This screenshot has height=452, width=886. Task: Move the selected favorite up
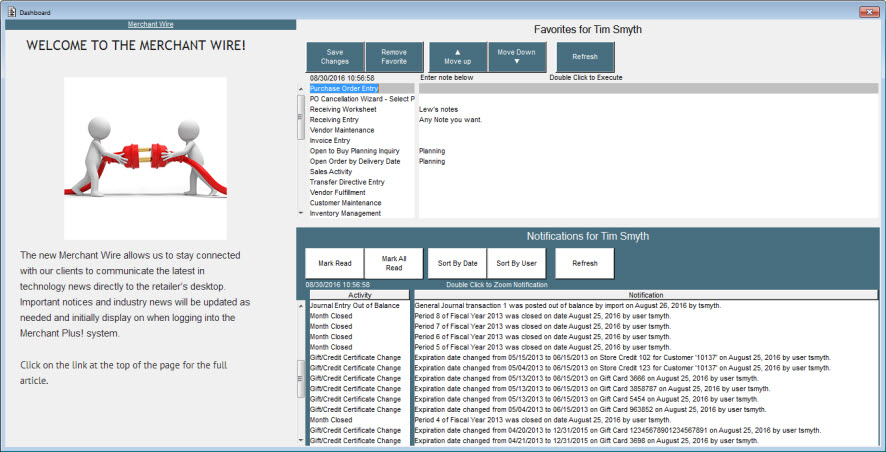pos(458,56)
